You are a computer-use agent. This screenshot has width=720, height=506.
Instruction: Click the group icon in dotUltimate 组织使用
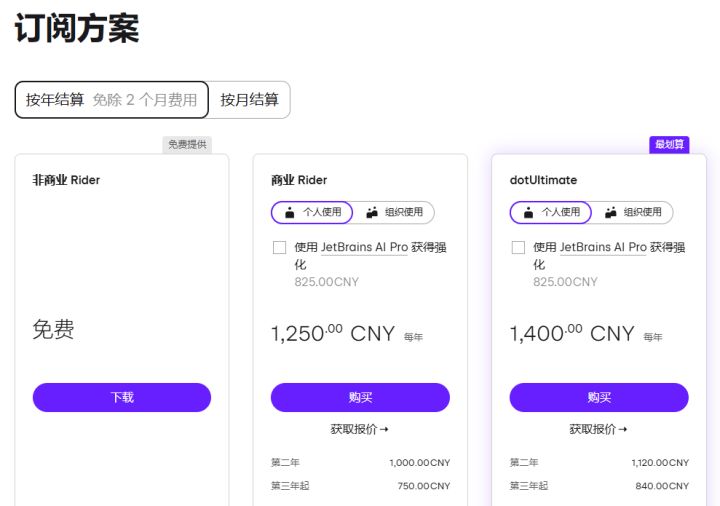pyautogui.click(x=611, y=212)
